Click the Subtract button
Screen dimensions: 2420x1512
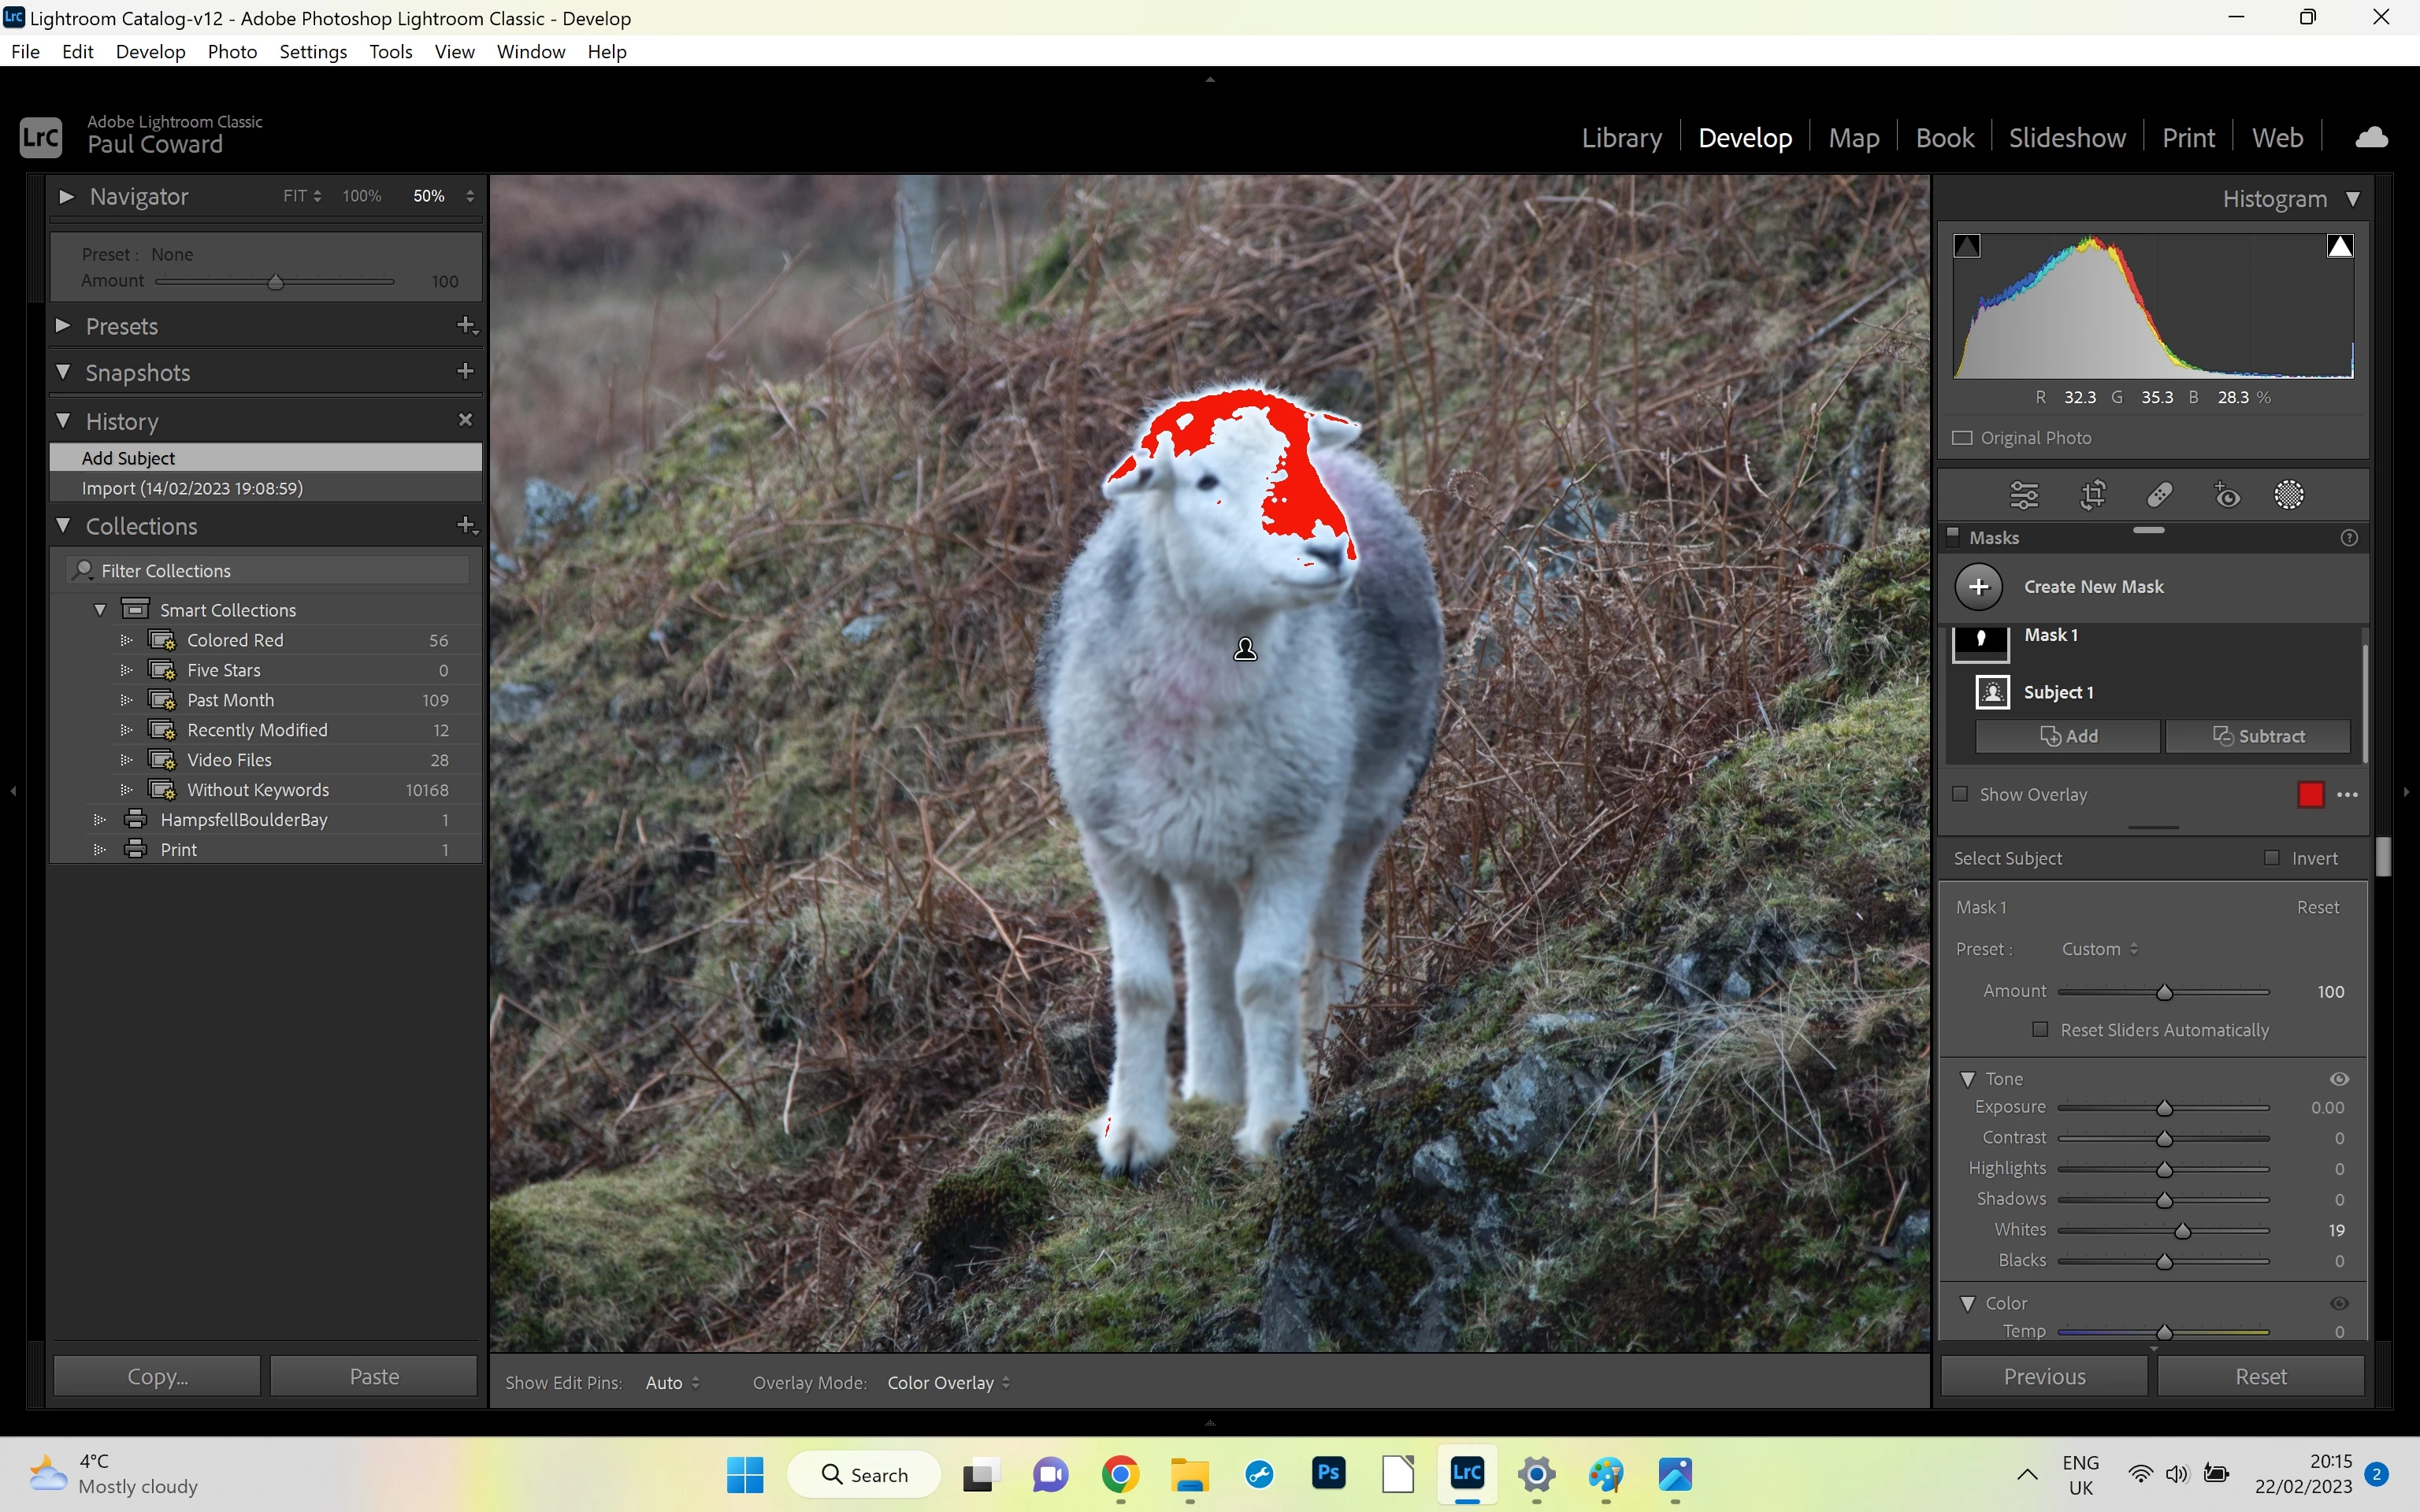2258,736
